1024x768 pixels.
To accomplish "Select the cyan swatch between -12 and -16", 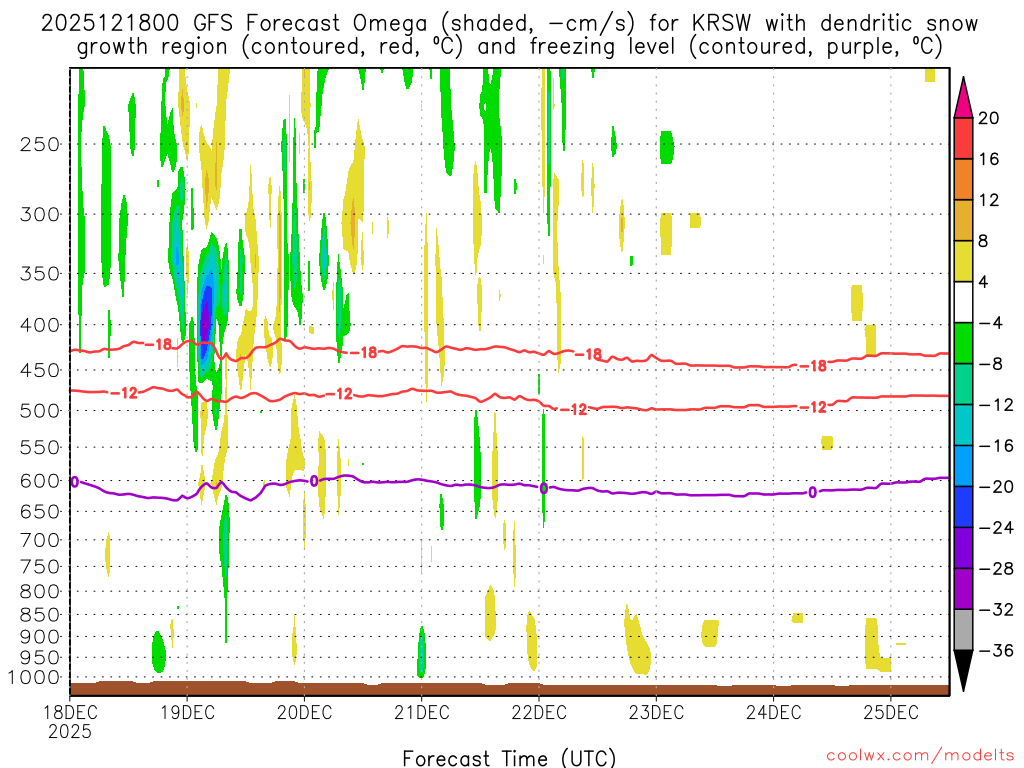I will [x=963, y=425].
